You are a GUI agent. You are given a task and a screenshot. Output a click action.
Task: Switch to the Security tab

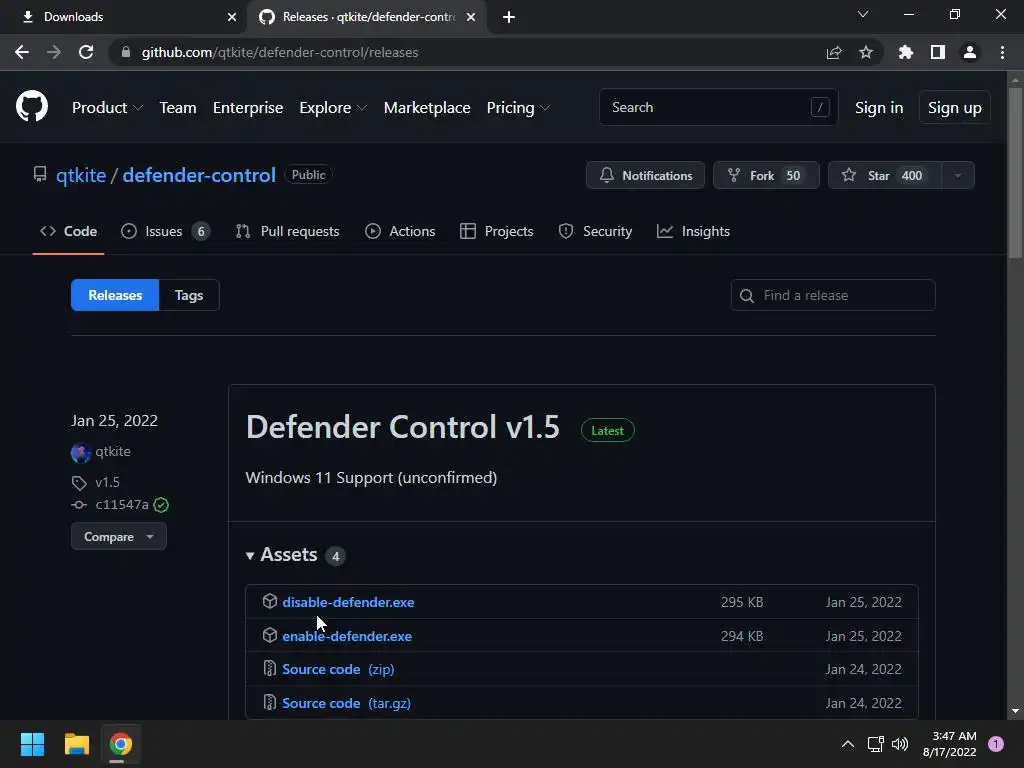595,231
